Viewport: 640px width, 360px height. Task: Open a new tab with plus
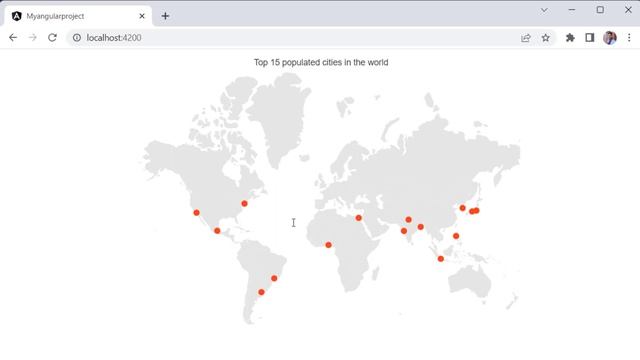(x=165, y=16)
